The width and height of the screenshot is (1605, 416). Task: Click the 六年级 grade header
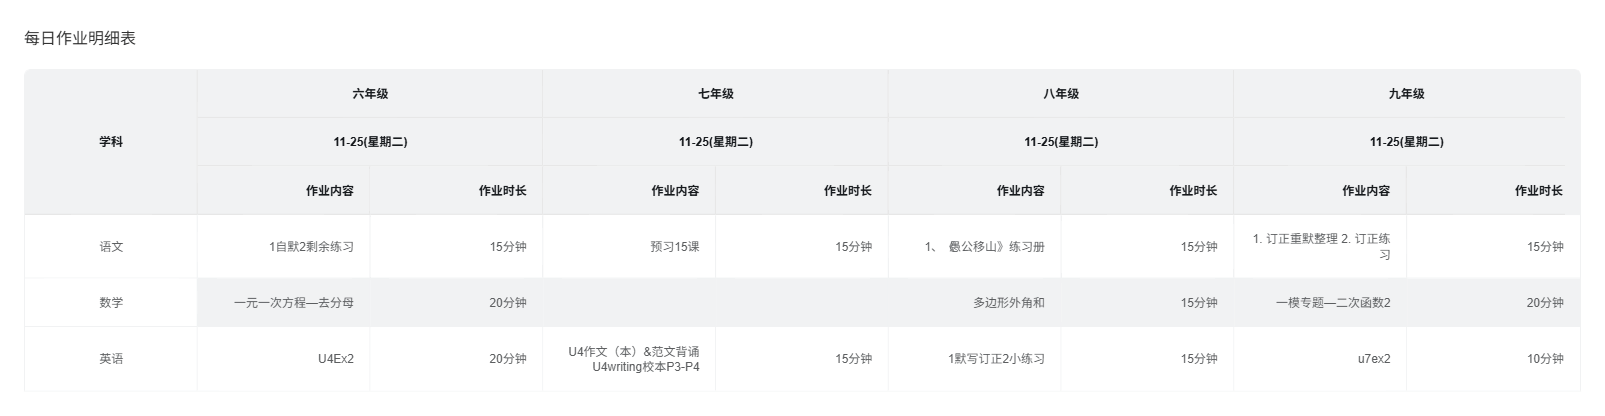pos(370,94)
